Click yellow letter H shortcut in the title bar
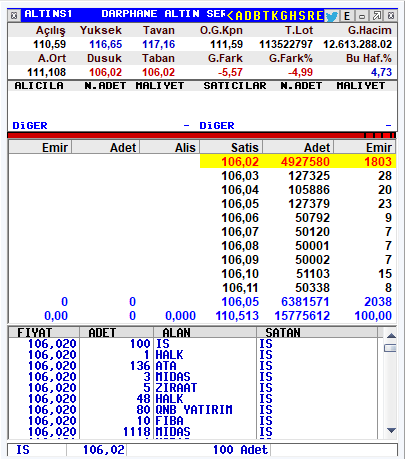405x459 pixels. (x=293, y=16)
